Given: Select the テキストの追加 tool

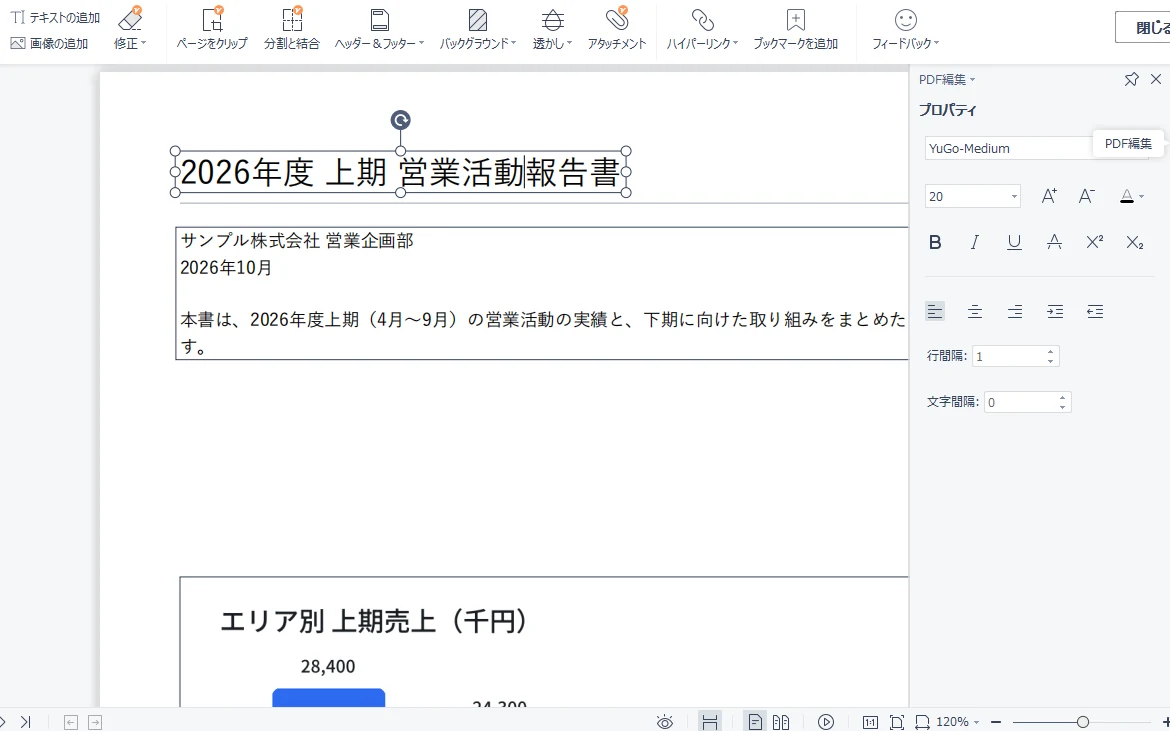Looking at the screenshot, I should click(x=55, y=17).
